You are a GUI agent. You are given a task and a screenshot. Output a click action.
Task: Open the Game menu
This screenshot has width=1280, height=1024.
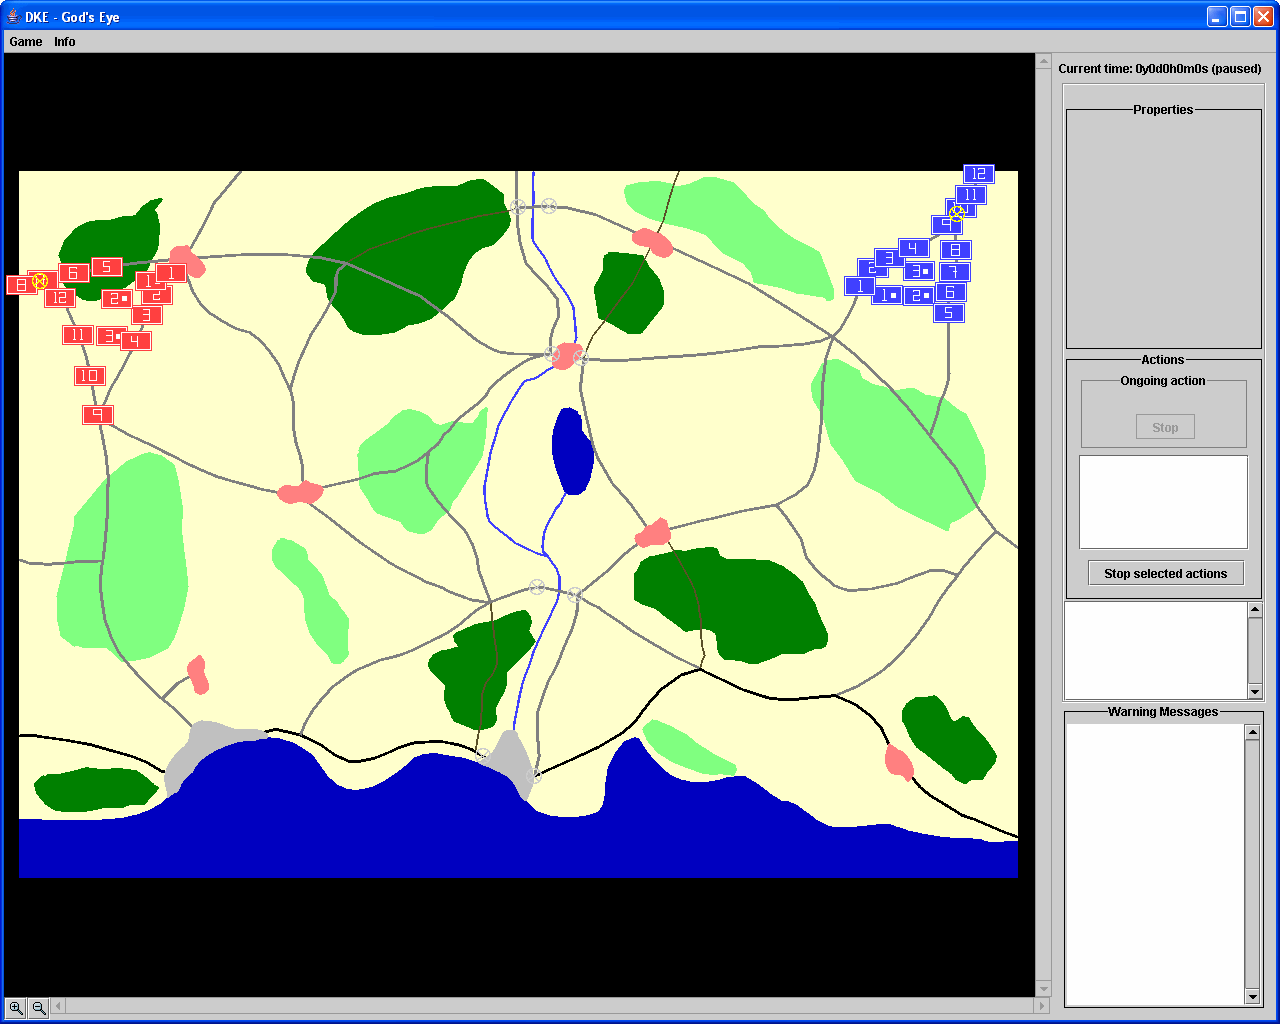(x=26, y=42)
